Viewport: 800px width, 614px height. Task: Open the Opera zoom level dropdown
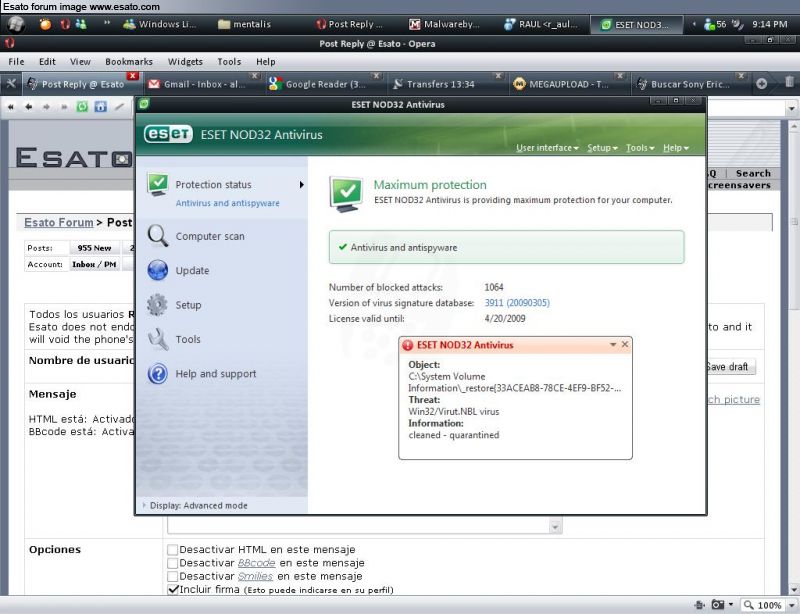[x=792, y=605]
